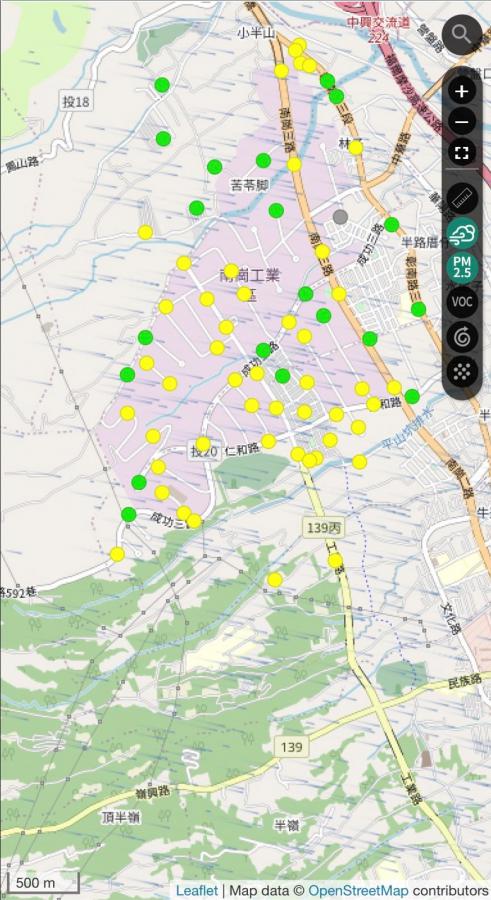This screenshot has height=900, width=491.
Task: Toggle the PM 2.5 layer
Action: [x=462, y=268]
